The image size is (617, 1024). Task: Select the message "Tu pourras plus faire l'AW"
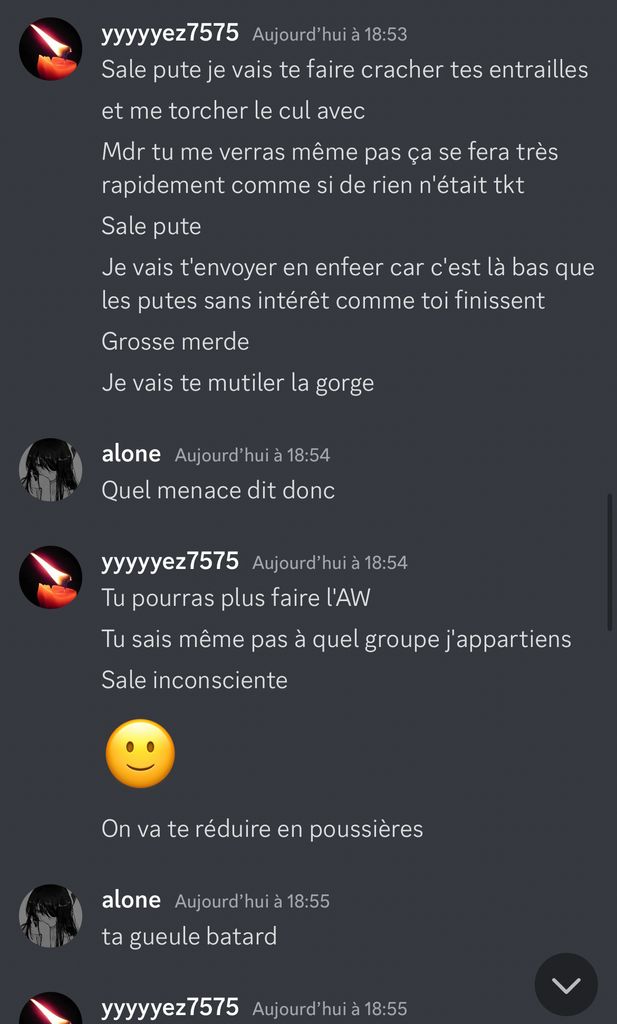(236, 598)
